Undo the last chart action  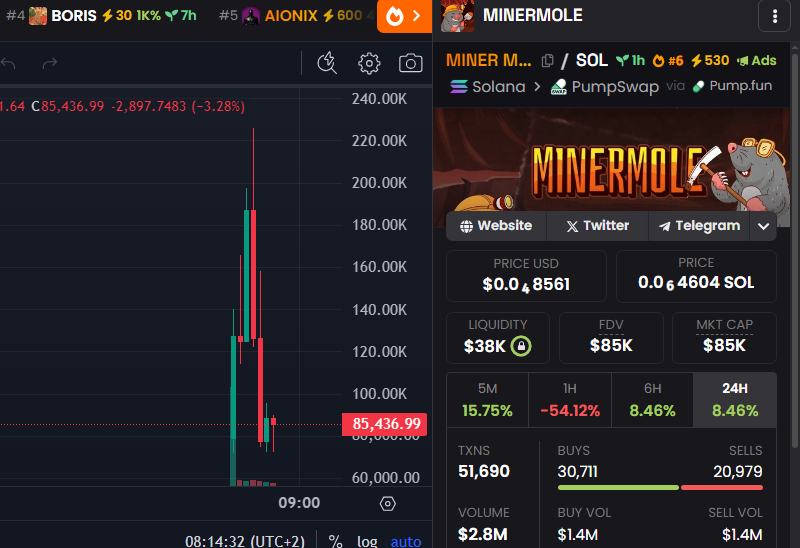pos(8,63)
